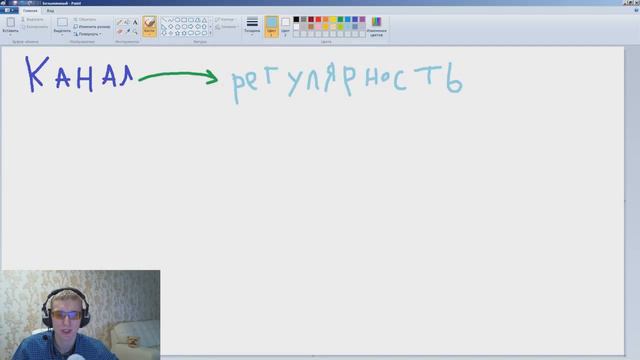Open Edit colors (Изменение цветов) dialog
640x360 pixels.
coord(376,27)
